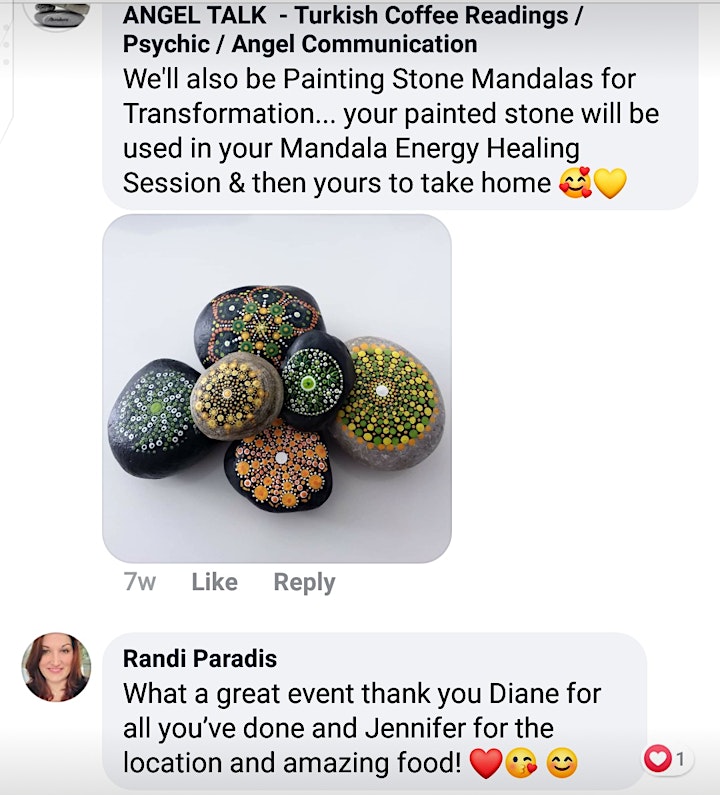Viewport: 720px width, 795px height.
Task: Click the black stone with green dots on left
Action: [x=153, y=418]
